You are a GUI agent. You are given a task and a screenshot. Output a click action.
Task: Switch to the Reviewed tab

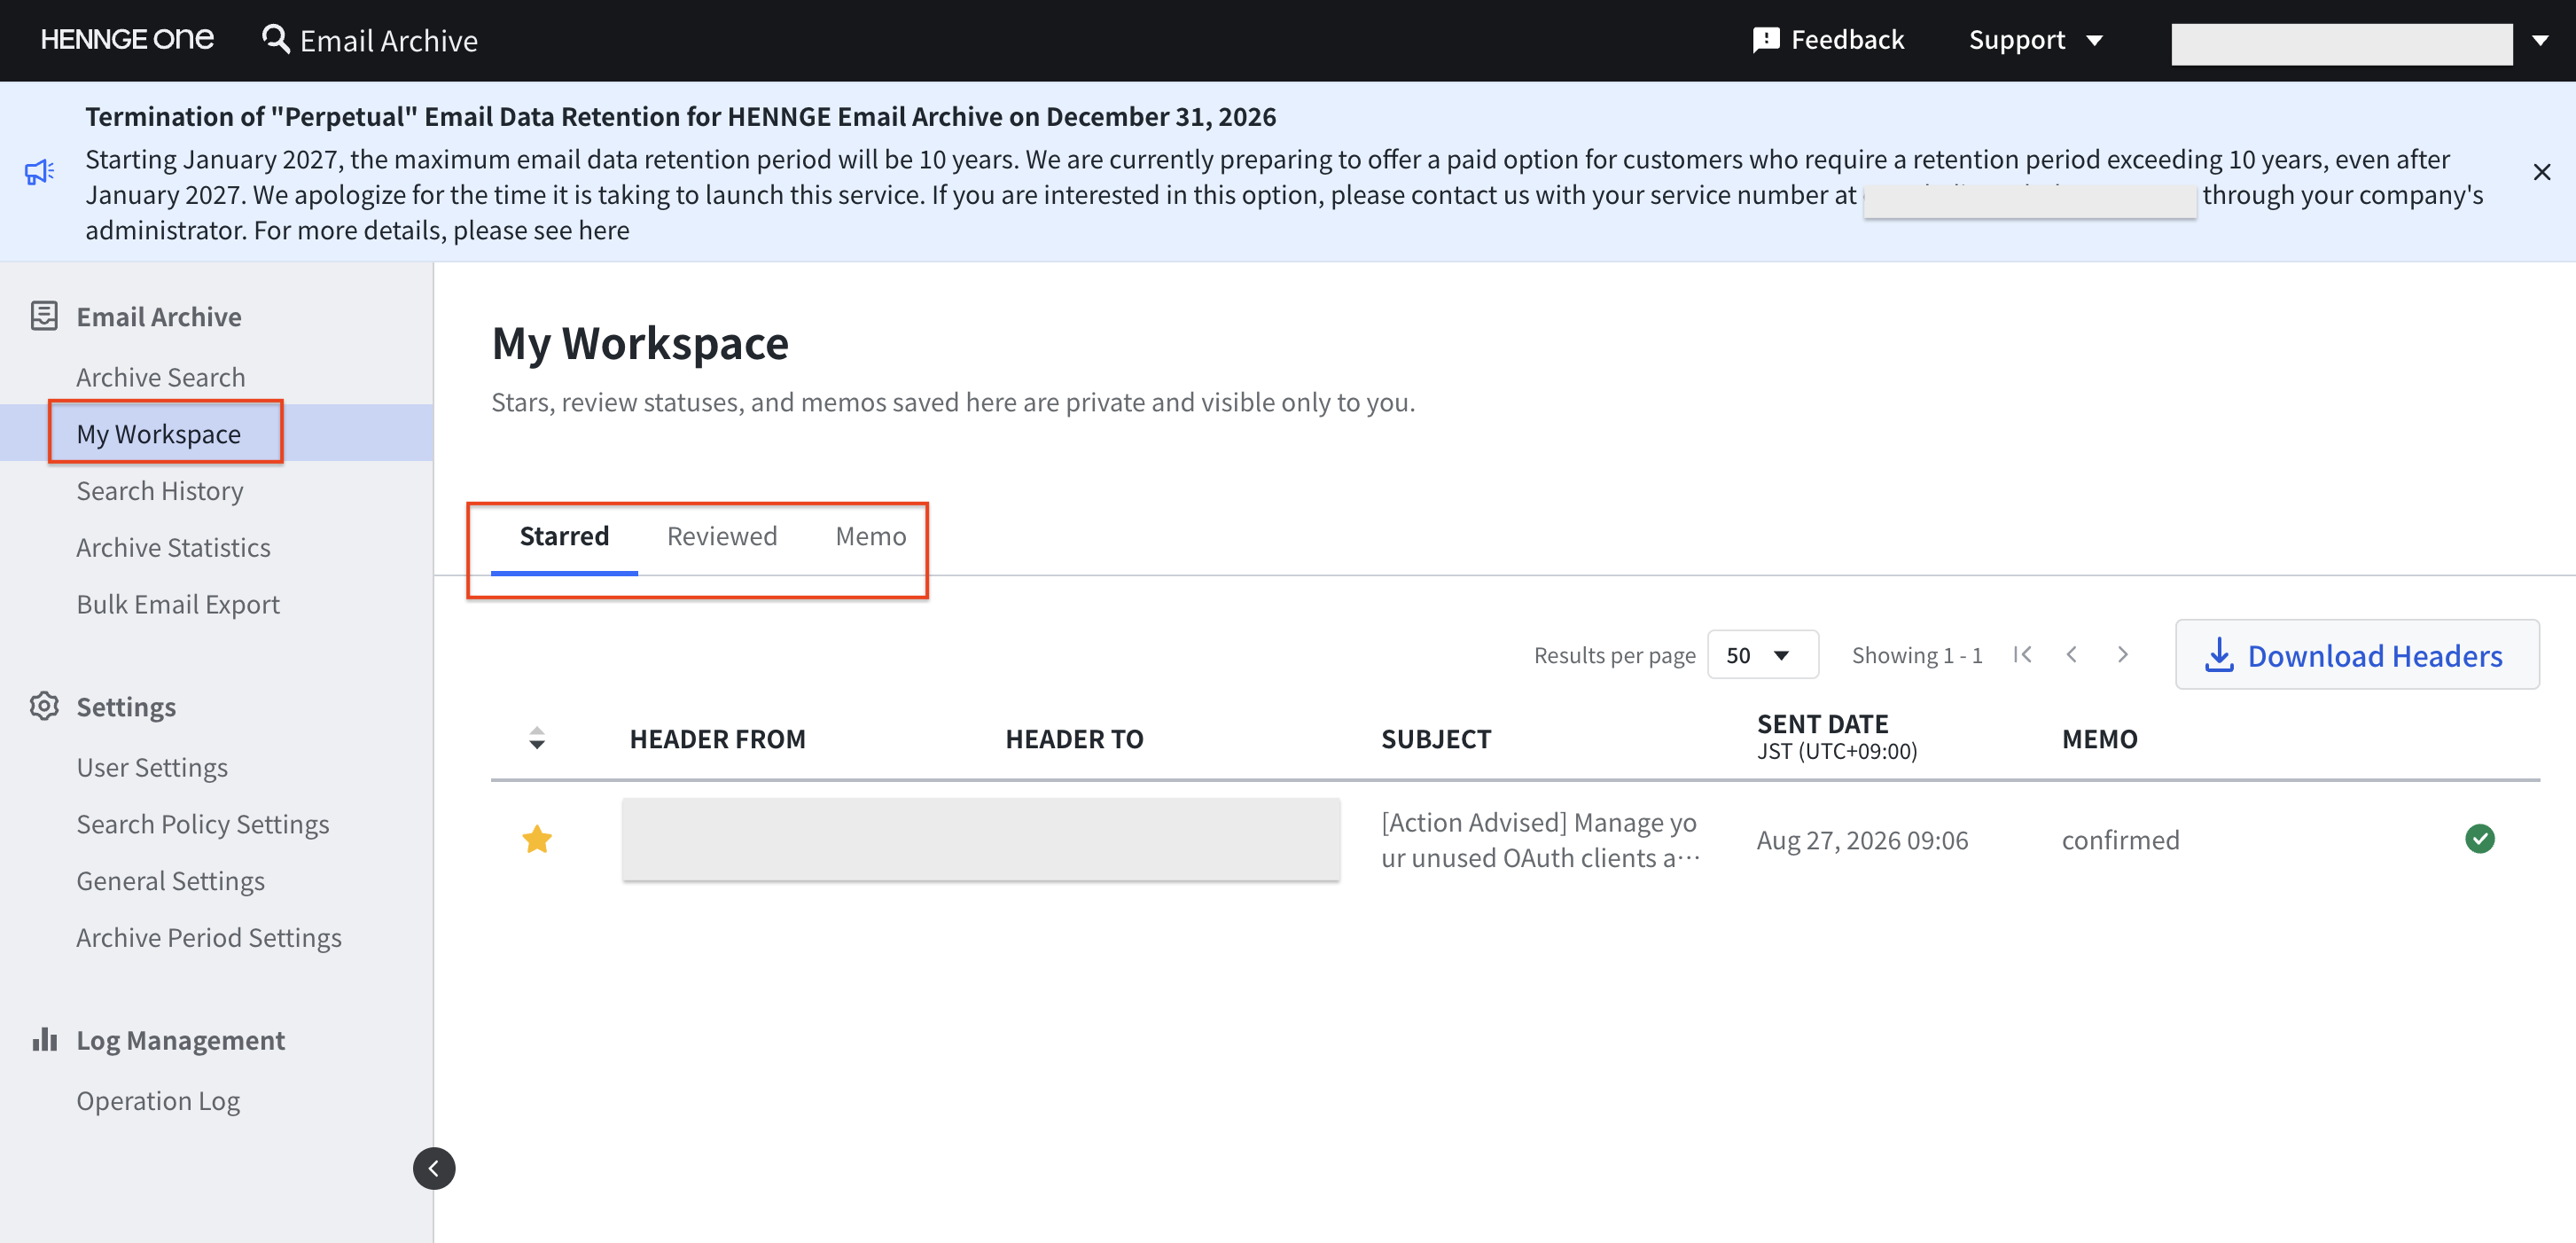[x=722, y=536]
